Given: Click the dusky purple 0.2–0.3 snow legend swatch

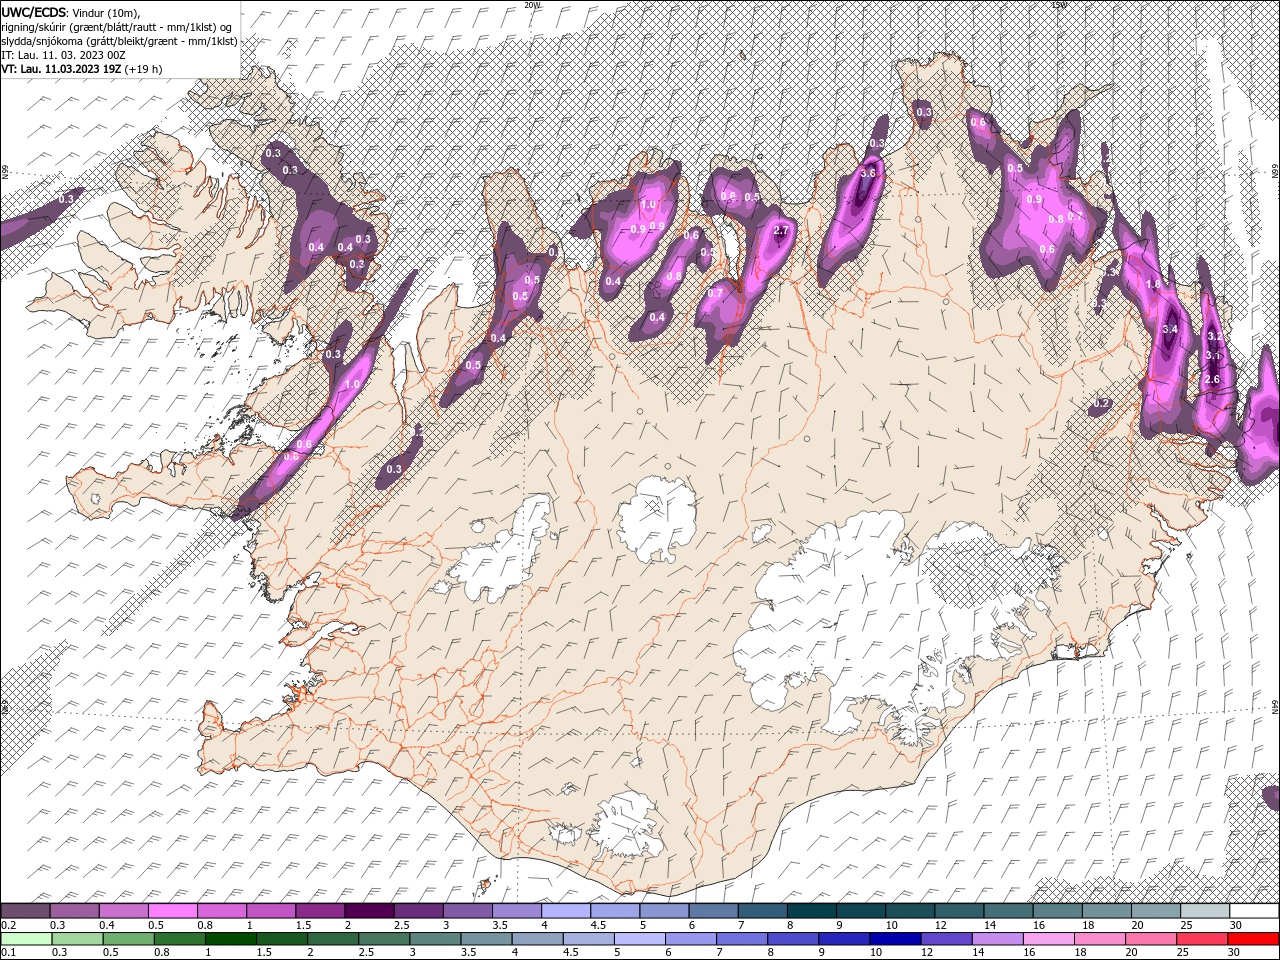Looking at the screenshot, I should (25, 911).
